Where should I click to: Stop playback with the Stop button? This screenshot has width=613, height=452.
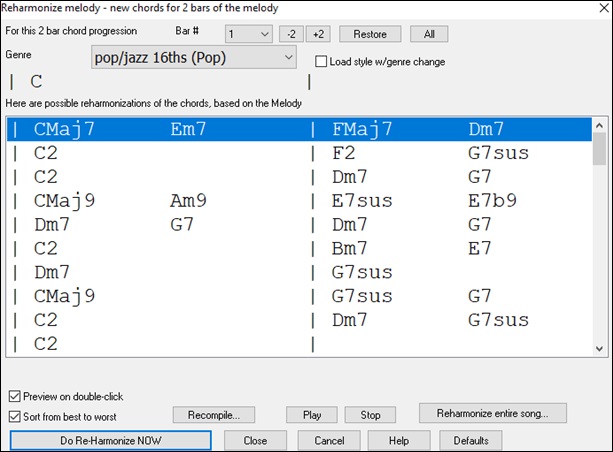(370, 415)
